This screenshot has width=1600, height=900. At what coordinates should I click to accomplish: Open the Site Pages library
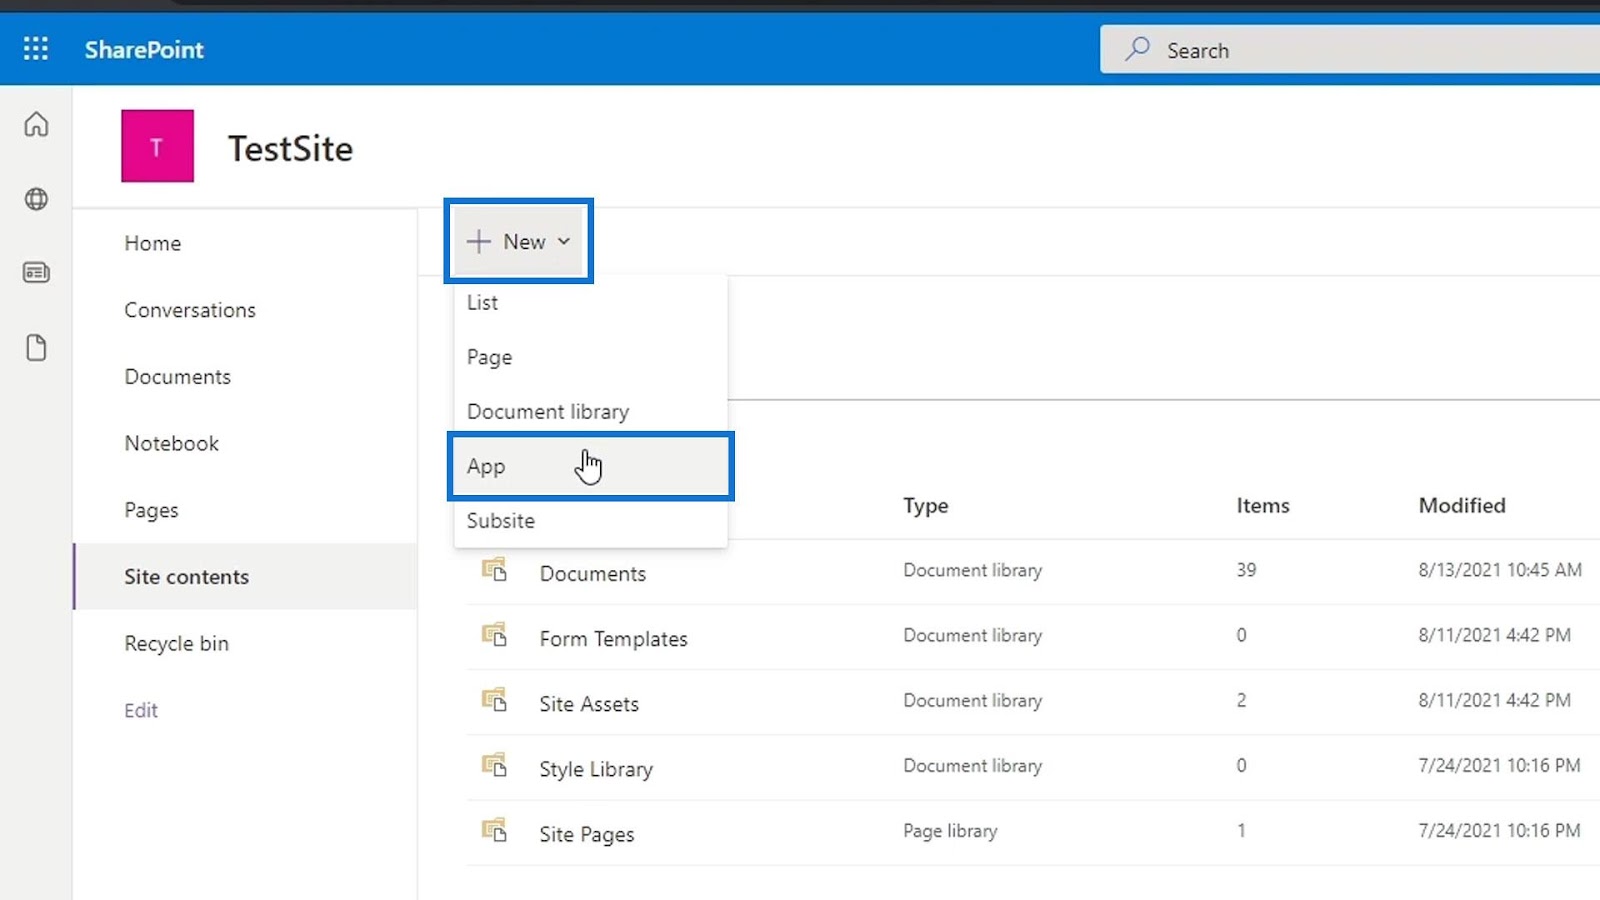[587, 834]
